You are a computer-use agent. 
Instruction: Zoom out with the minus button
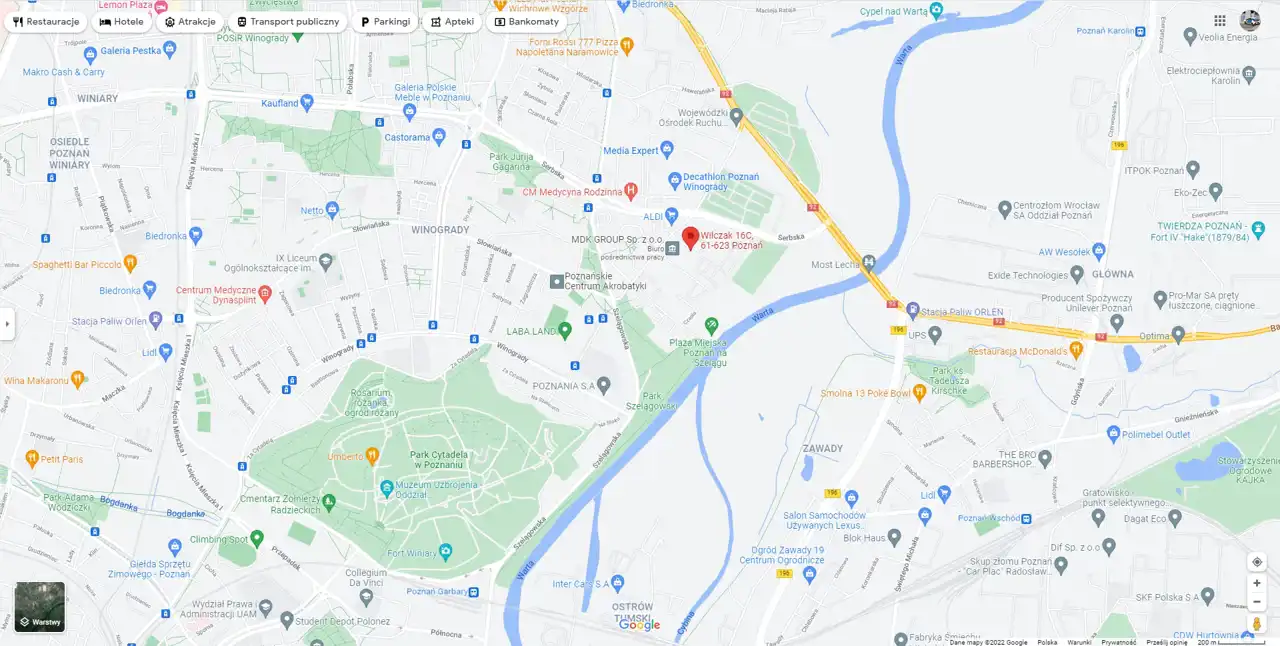1257,602
